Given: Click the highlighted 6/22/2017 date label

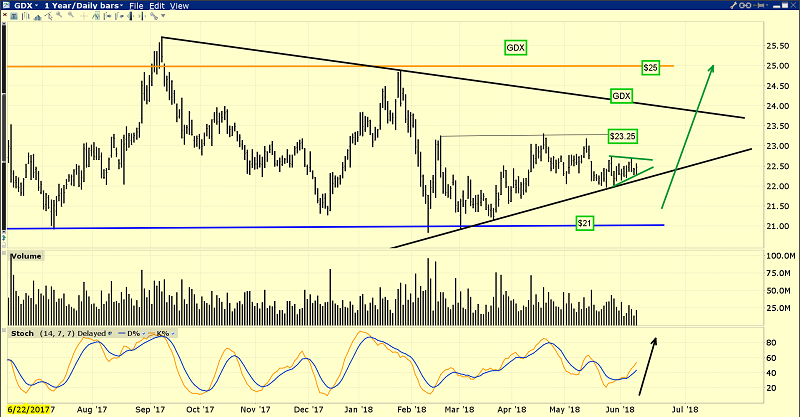Looking at the screenshot, I should coord(28,409).
